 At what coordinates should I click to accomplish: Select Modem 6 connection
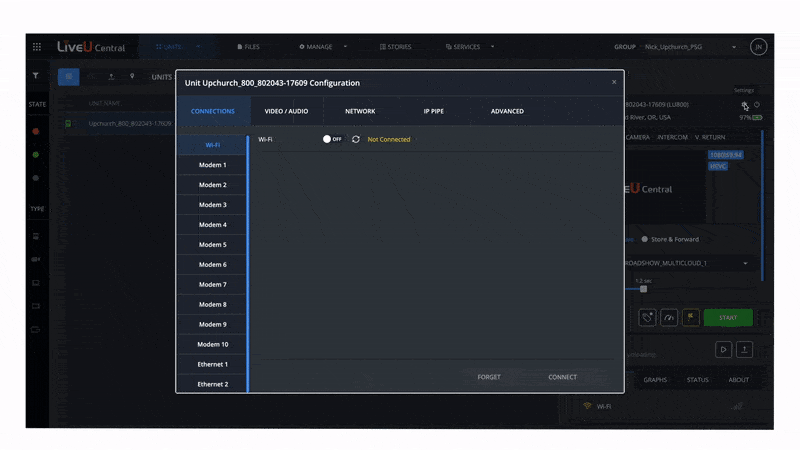pyautogui.click(x=212, y=264)
